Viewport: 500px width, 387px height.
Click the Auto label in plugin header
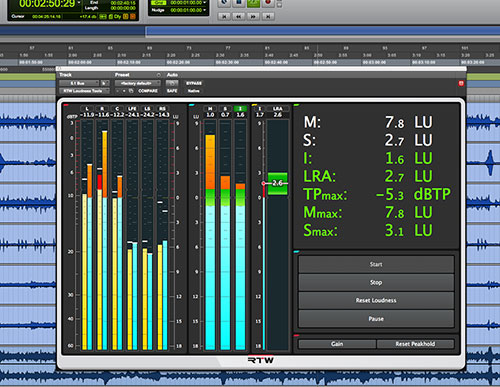coord(172,75)
